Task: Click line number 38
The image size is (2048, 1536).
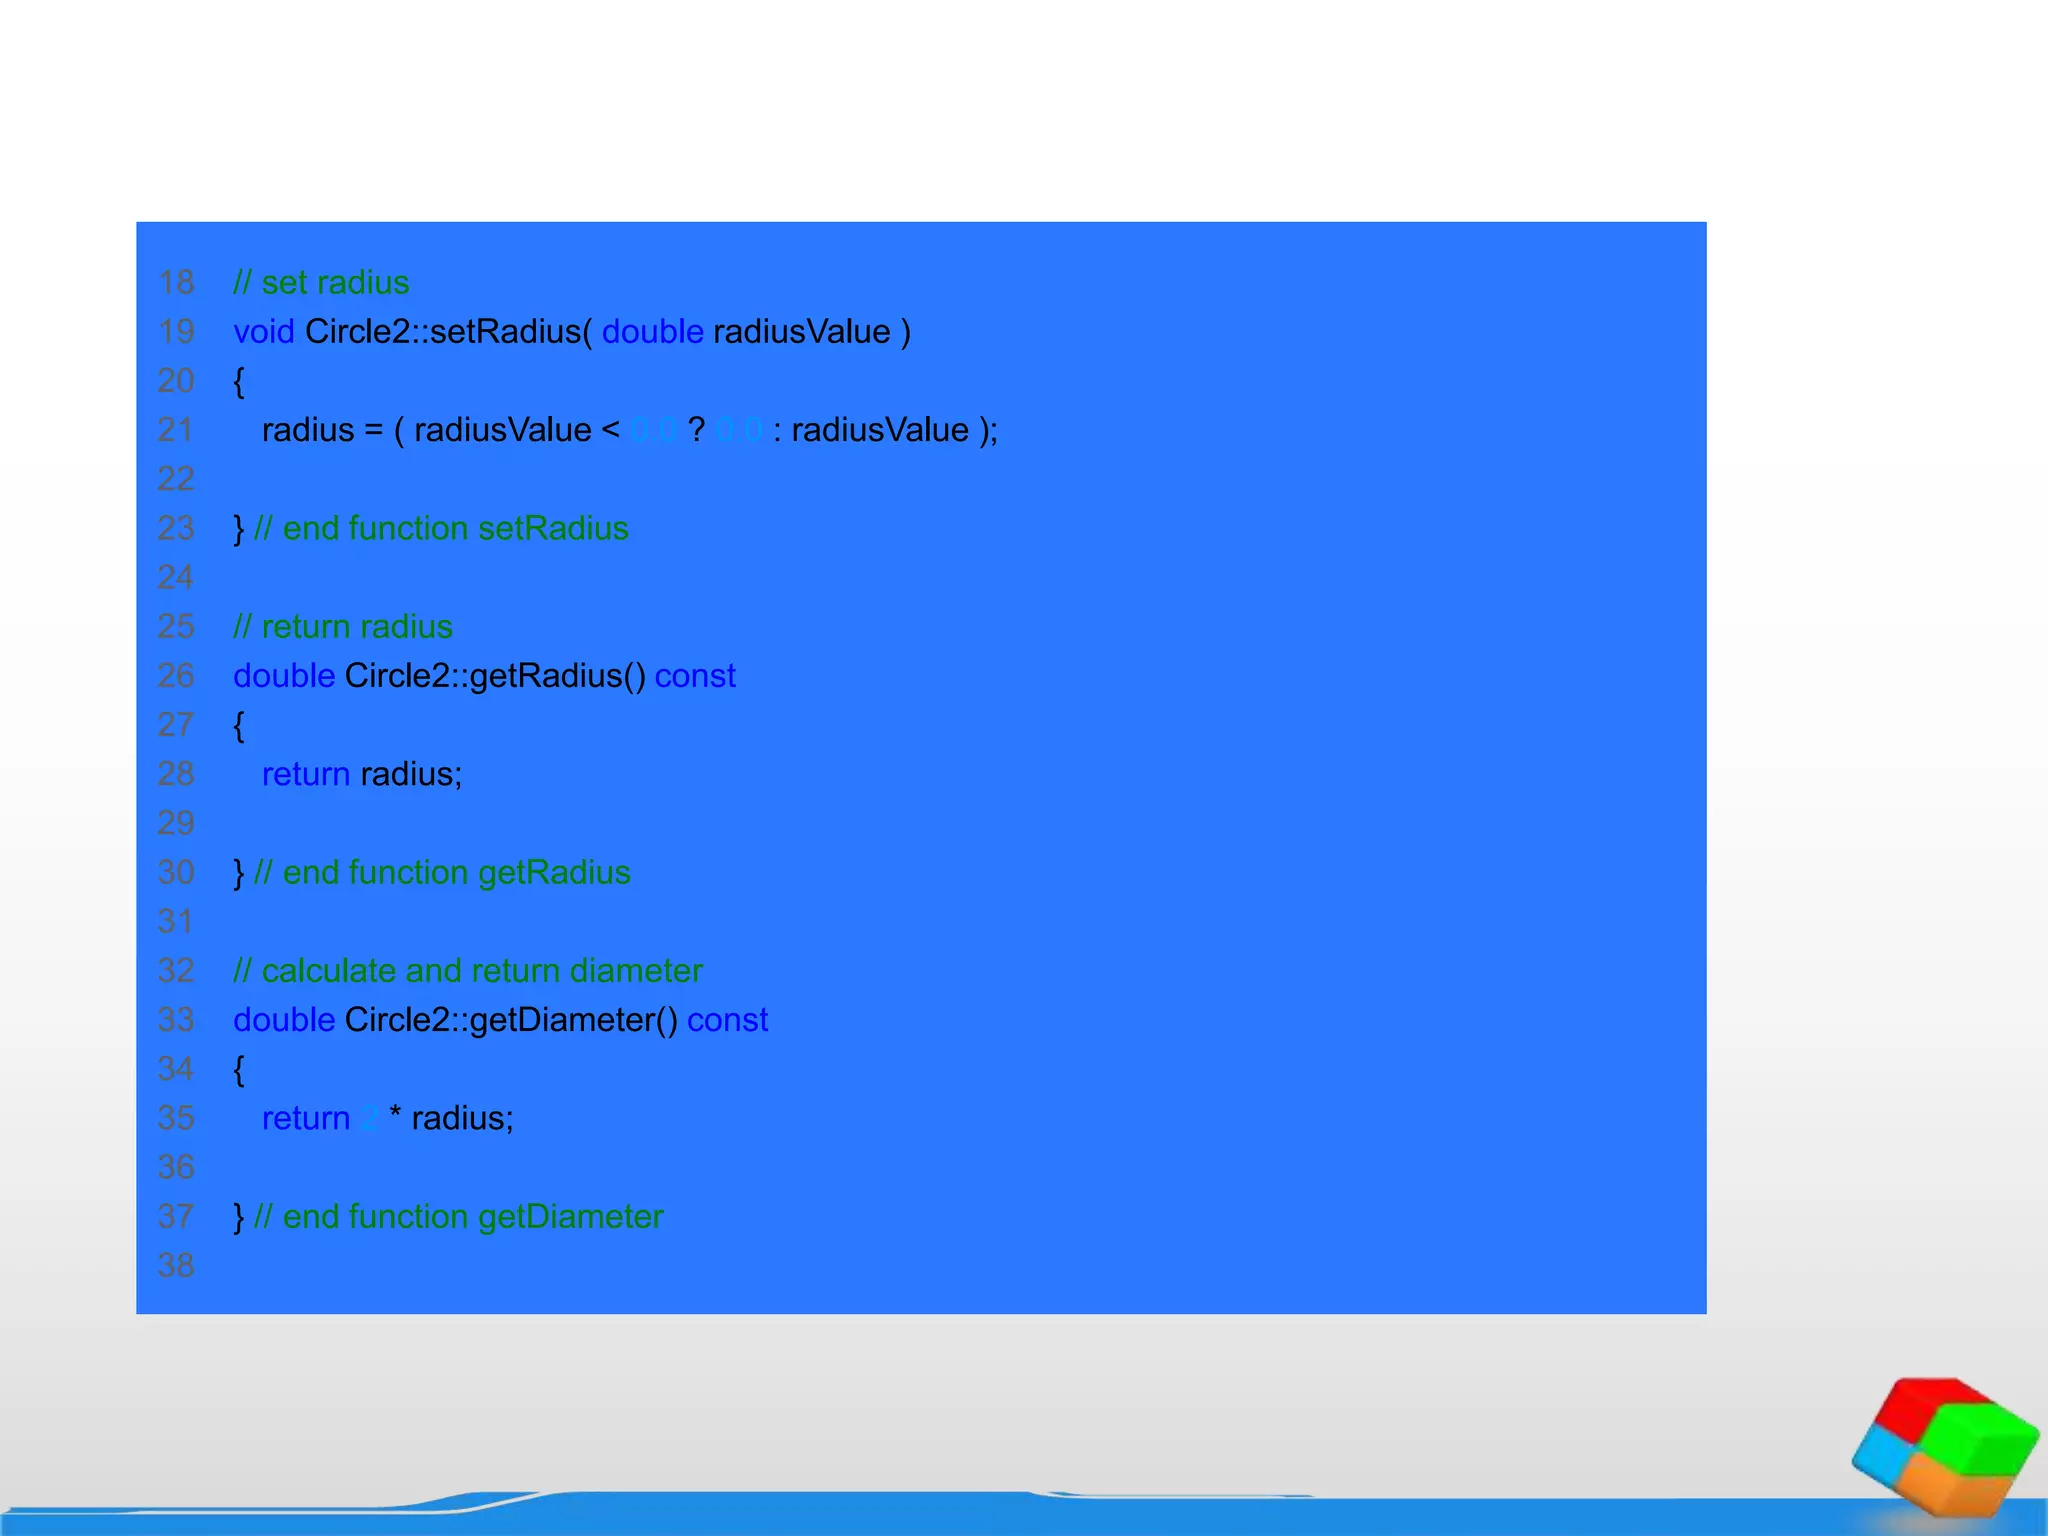Action: point(176,1266)
